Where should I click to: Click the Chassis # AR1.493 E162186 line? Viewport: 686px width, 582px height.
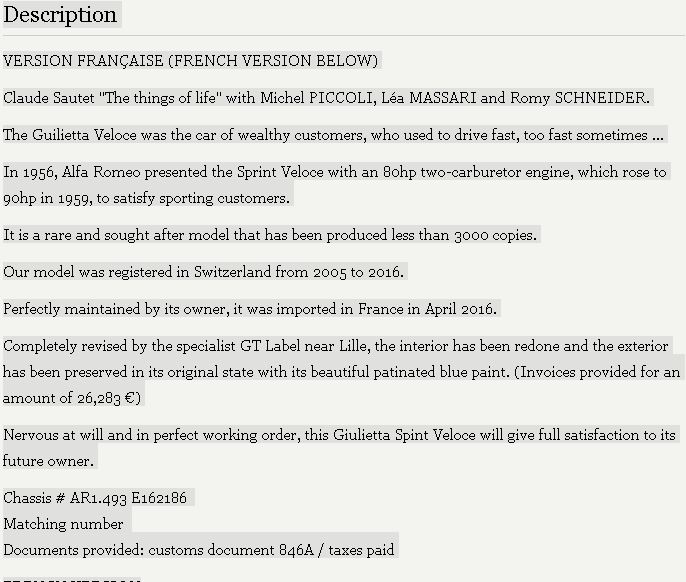click(95, 498)
